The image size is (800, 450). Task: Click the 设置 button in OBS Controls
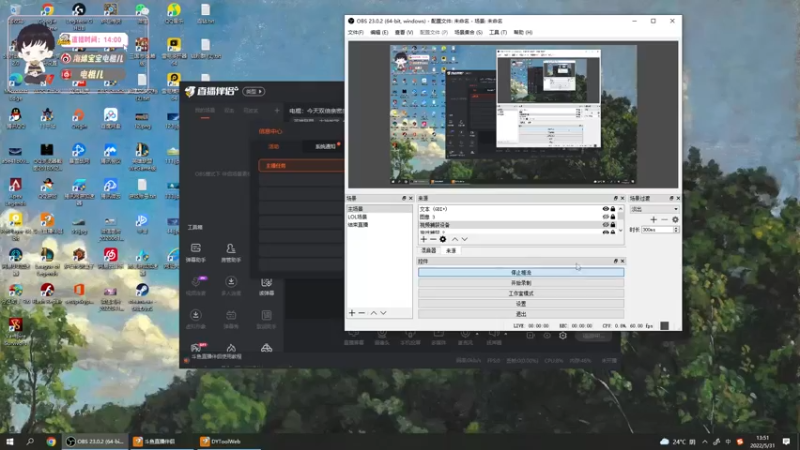click(521, 304)
